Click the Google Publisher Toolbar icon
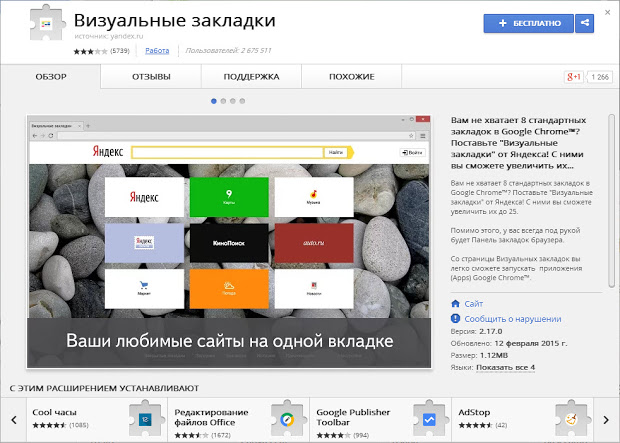This screenshot has width=620, height=443. click(x=429, y=419)
